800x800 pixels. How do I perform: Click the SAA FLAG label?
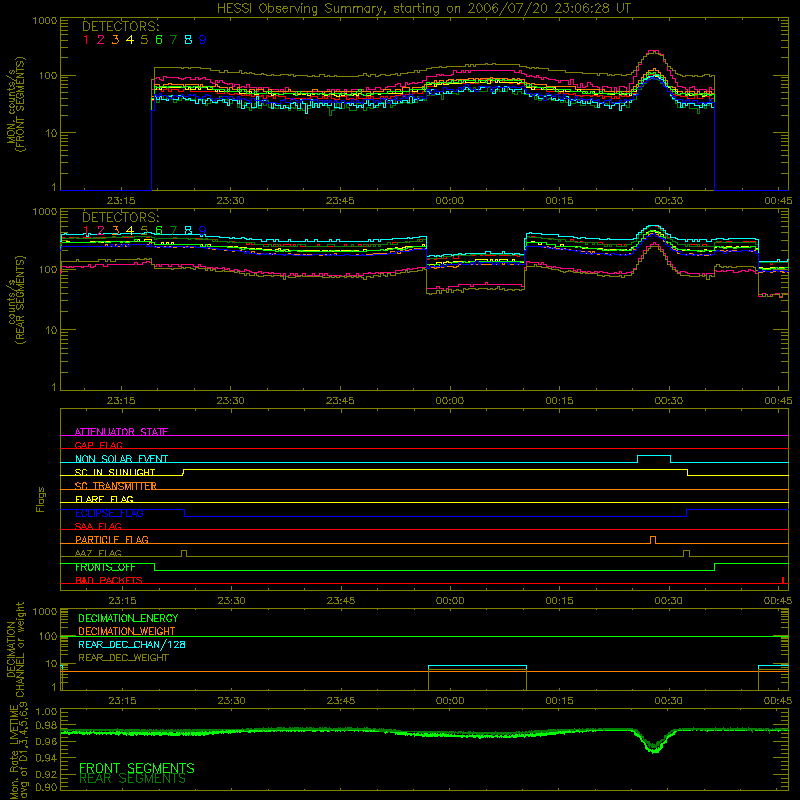[x=98, y=526]
